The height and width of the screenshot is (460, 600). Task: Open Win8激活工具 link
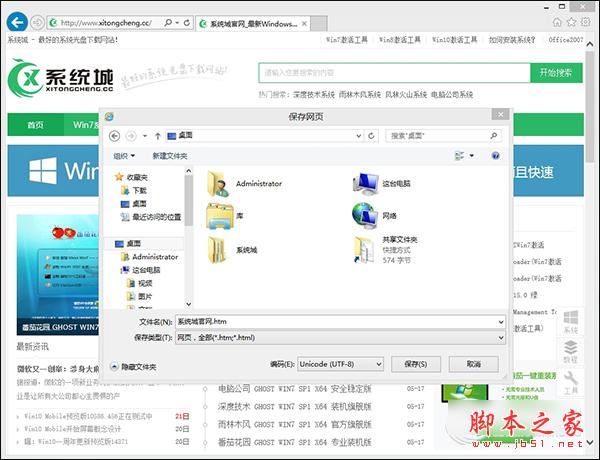399,39
